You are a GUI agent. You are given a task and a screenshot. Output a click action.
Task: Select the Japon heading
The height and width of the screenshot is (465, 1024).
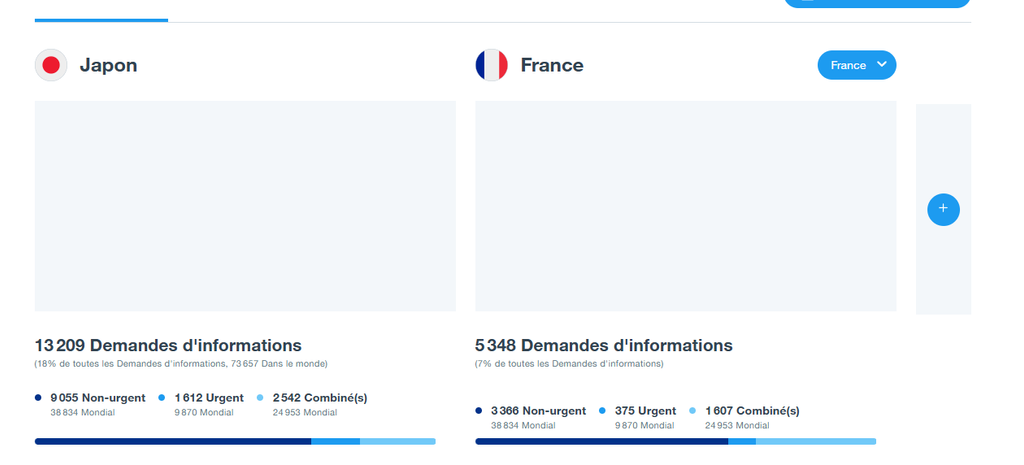click(108, 65)
